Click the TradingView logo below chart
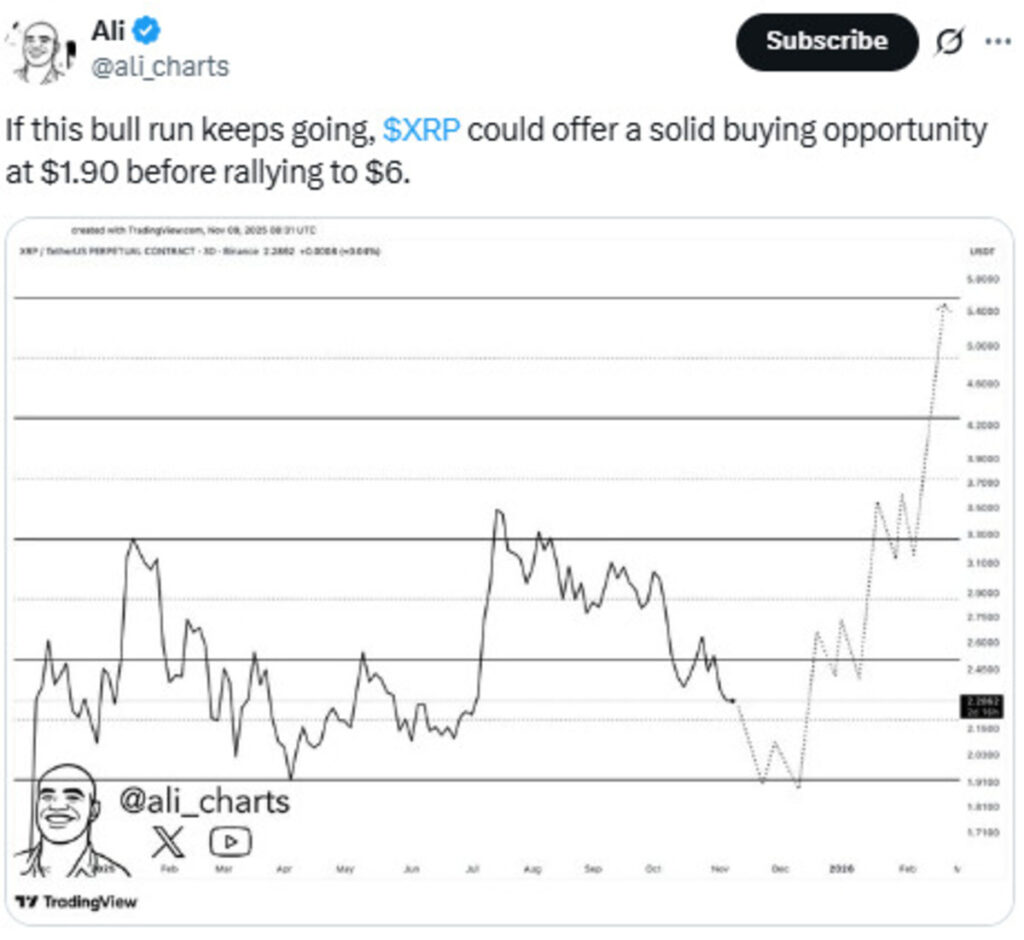 click(x=78, y=902)
